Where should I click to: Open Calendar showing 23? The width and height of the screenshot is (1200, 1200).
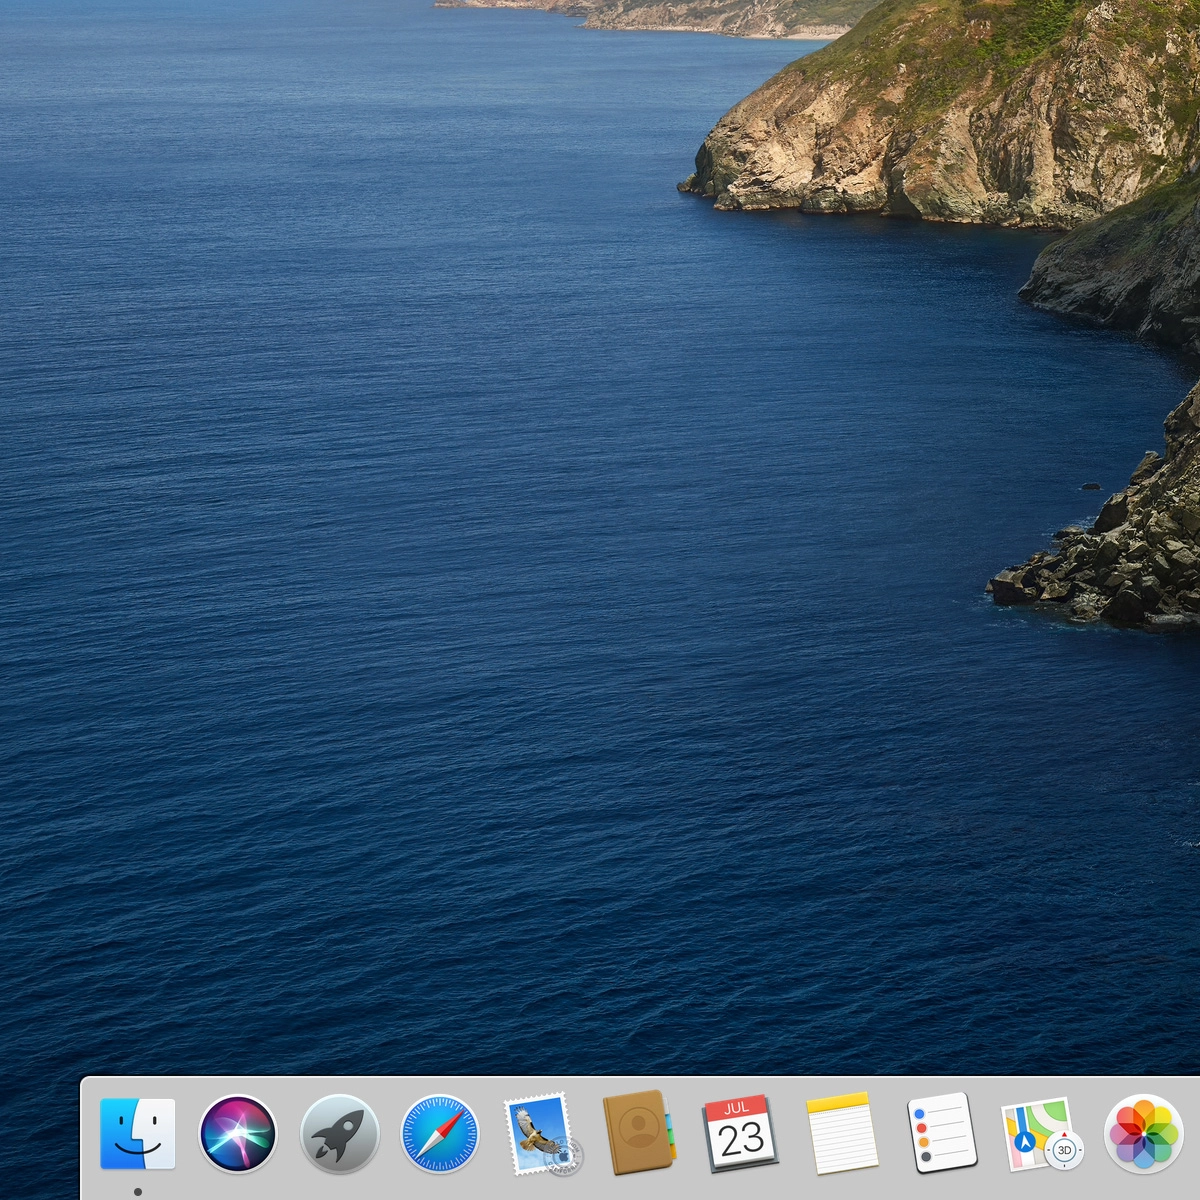[x=740, y=1134]
